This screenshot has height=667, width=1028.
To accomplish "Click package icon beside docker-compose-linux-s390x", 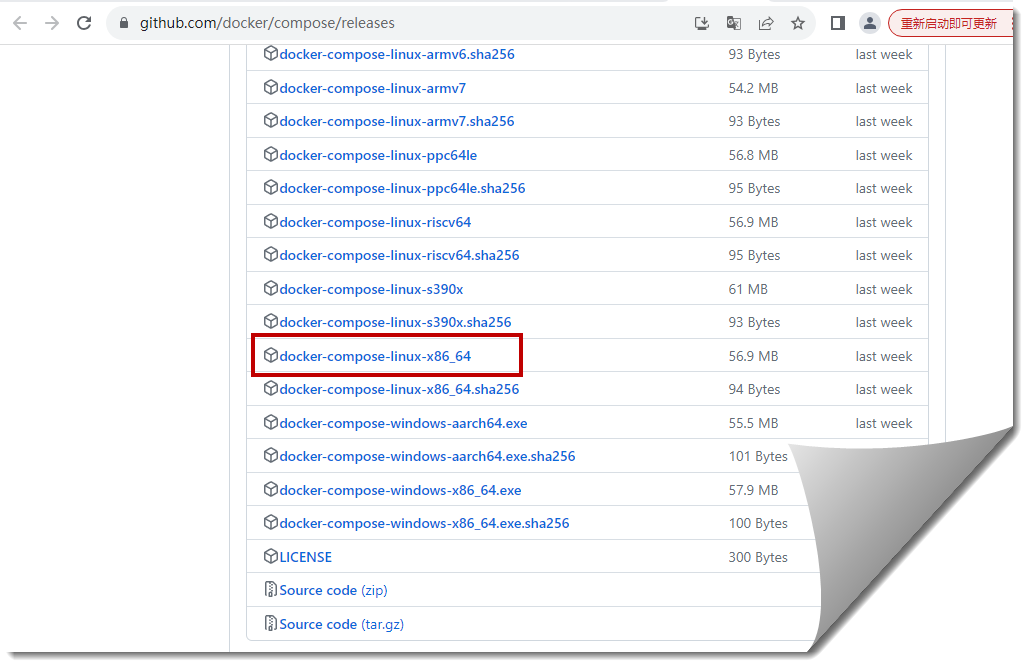I will tap(271, 288).
